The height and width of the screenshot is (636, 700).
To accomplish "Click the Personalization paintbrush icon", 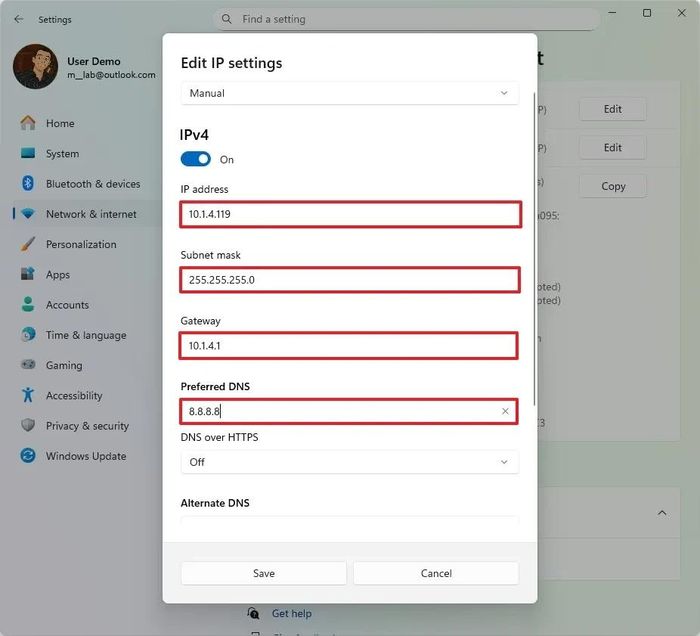I will 28,244.
